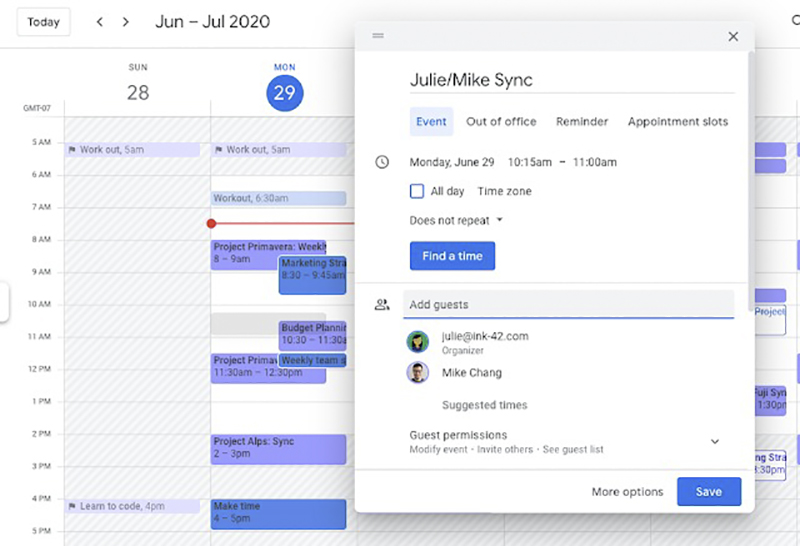Click the Find a time button
The image size is (800, 546).
pos(453,256)
